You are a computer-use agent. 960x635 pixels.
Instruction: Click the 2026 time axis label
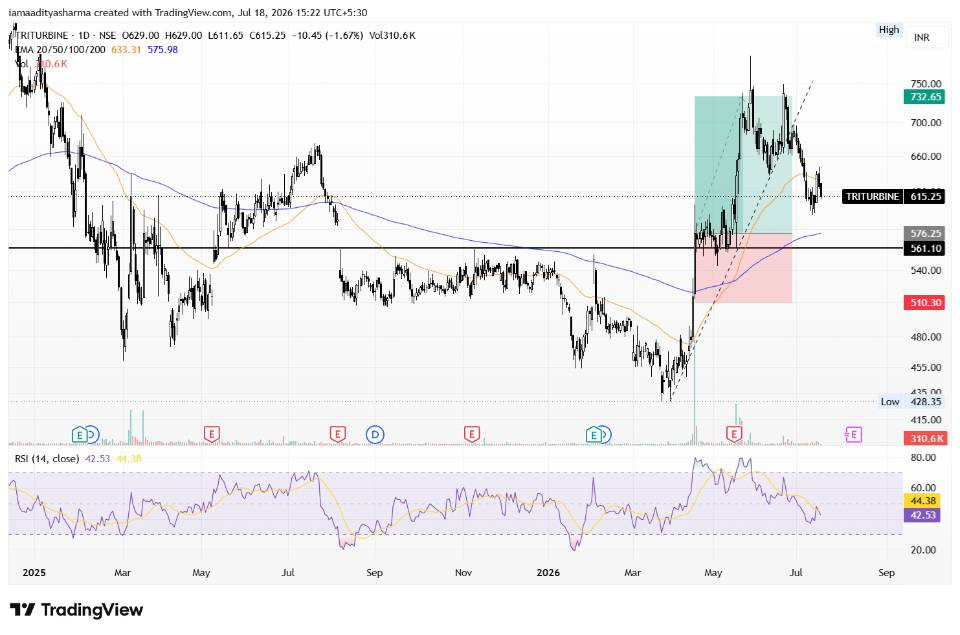[x=548, y=573]
